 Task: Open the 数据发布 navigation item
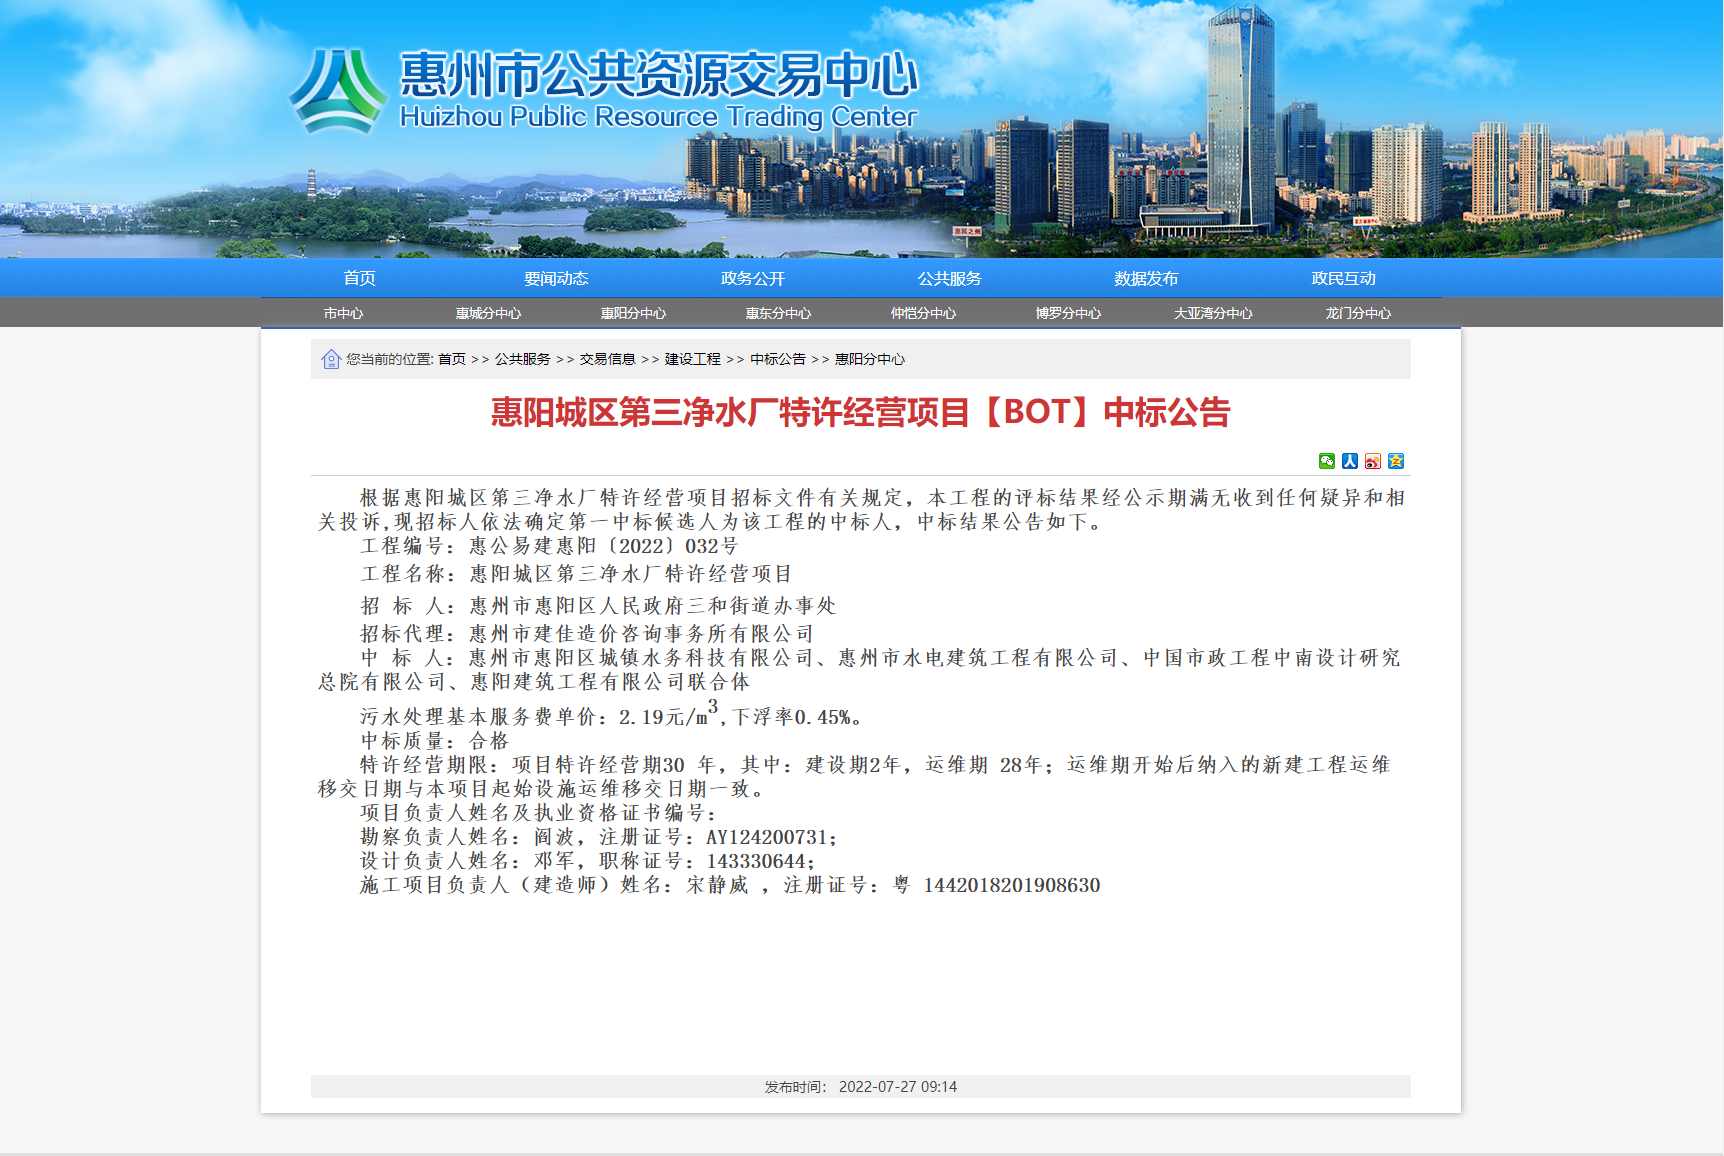1146,278
